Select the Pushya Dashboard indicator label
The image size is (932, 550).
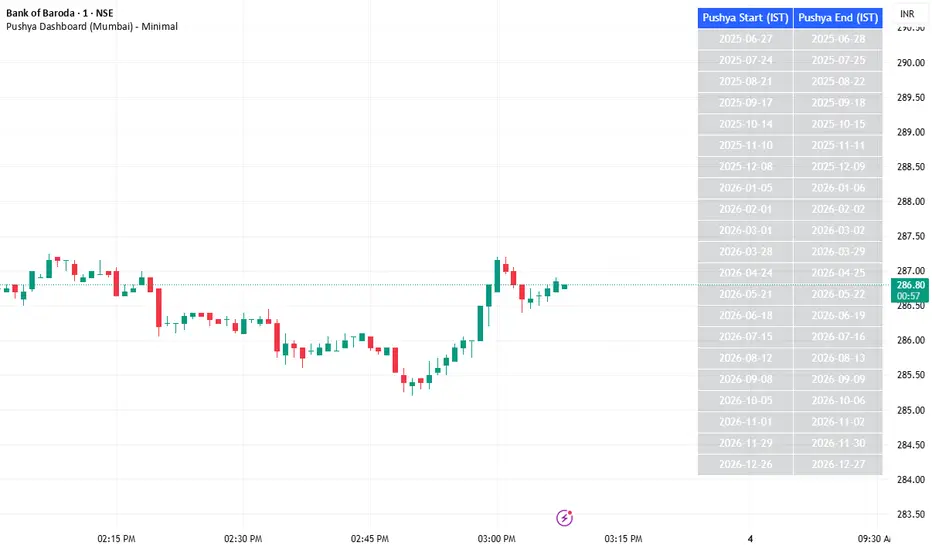point(91,26)
